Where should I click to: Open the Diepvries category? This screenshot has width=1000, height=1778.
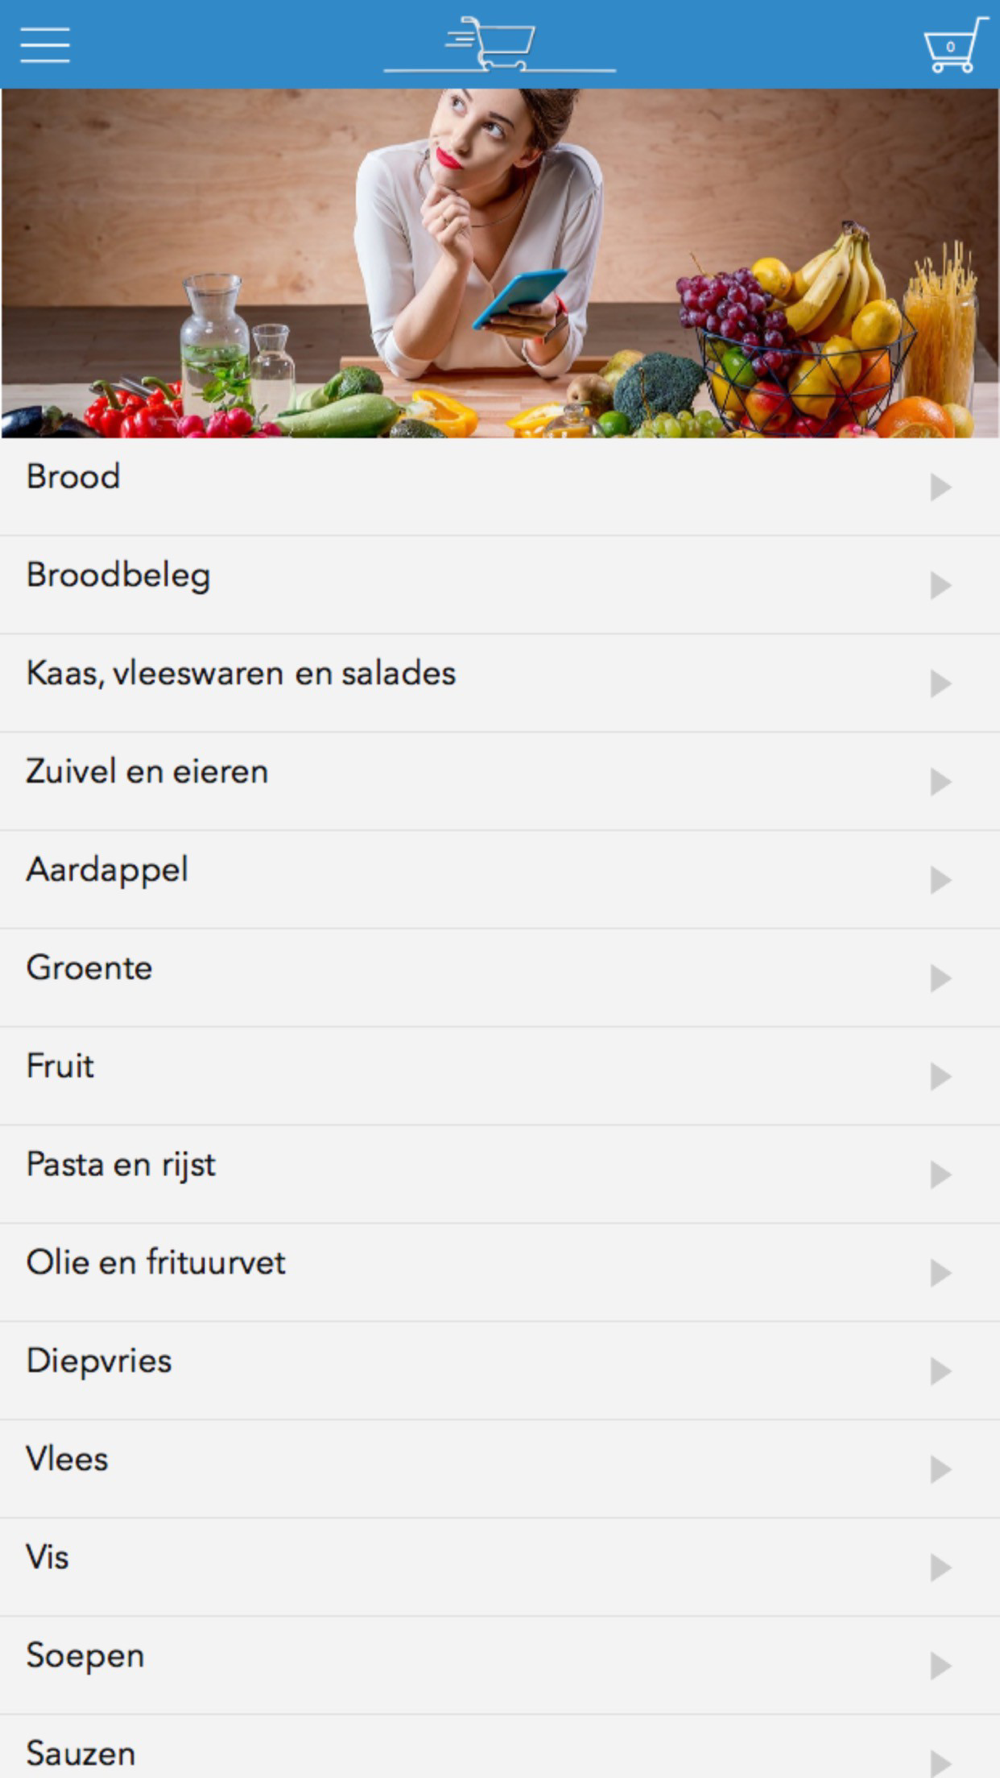tap(500, 1370)
